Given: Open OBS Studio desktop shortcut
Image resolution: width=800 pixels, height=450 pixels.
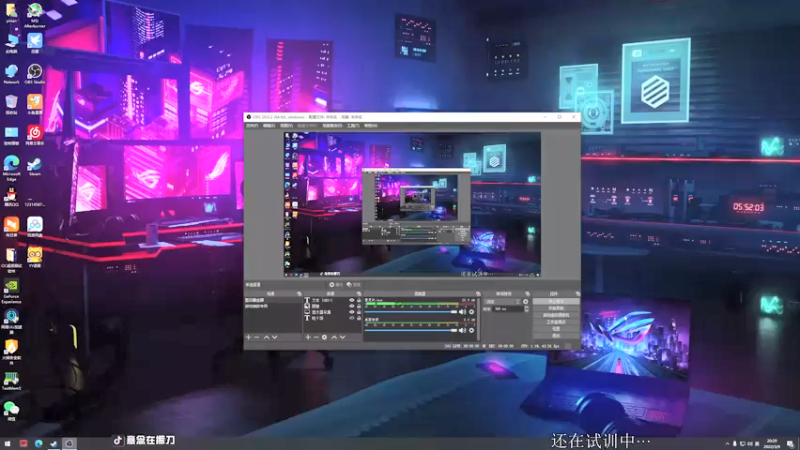Looking at the screenshot, I should (x=34, y=74).
